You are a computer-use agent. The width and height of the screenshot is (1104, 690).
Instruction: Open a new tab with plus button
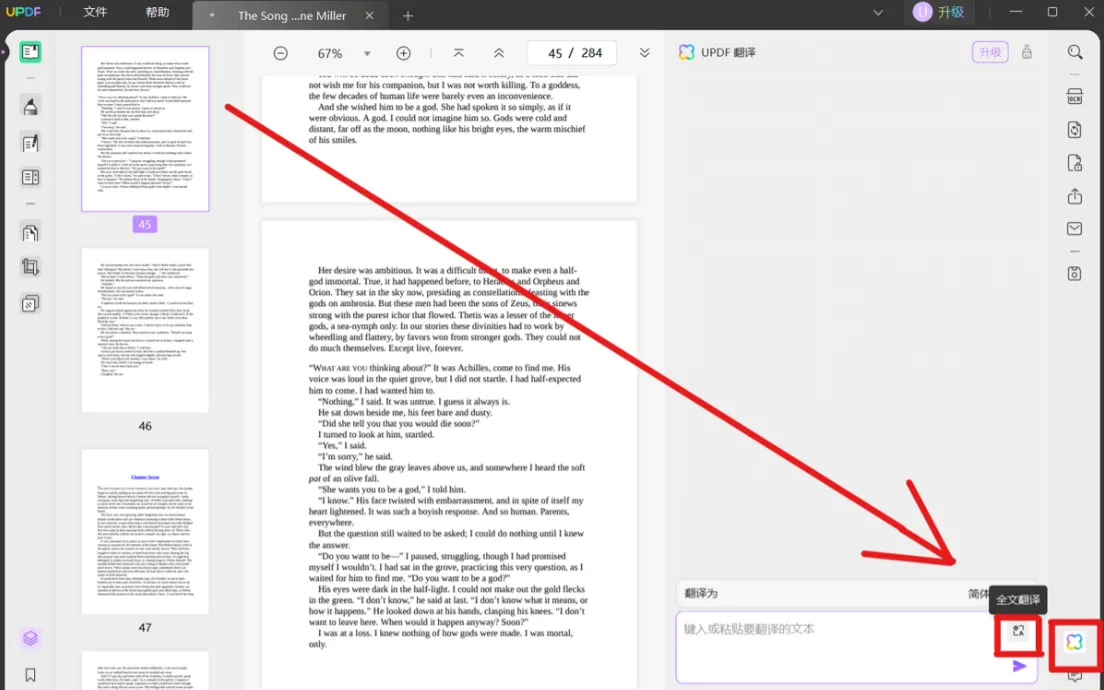408,15
